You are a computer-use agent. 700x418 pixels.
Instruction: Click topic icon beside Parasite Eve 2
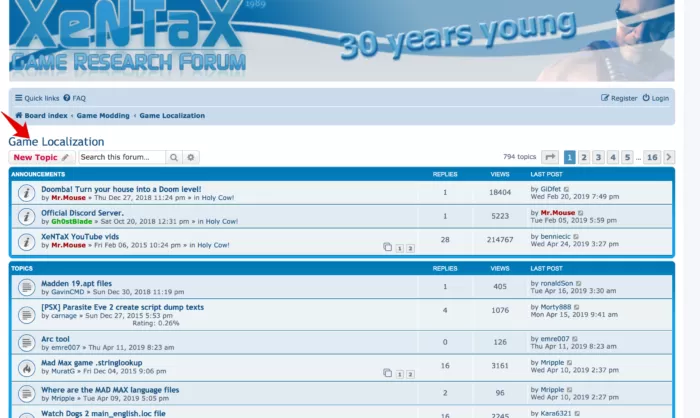pos(26,315)
